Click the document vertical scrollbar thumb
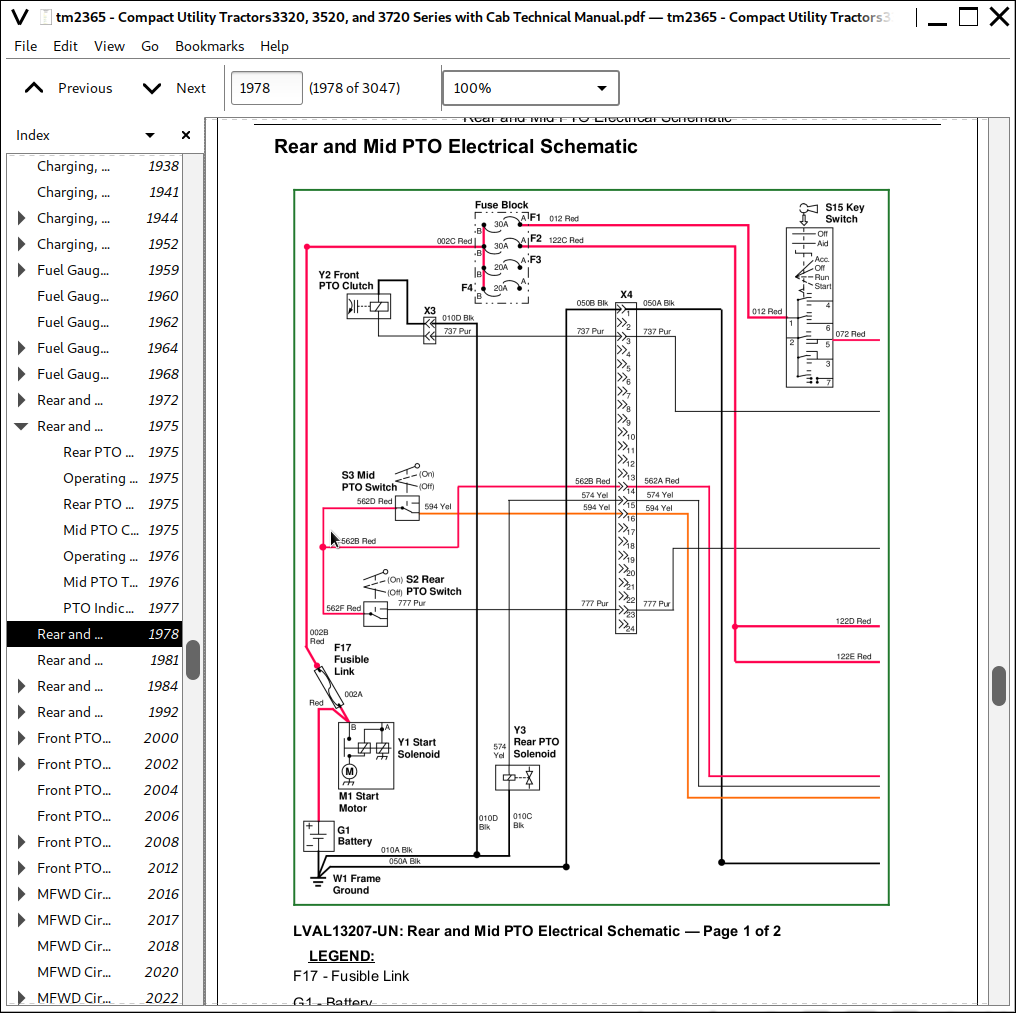The height and width of the screenshot is (1013, 1016). [999, 686]
